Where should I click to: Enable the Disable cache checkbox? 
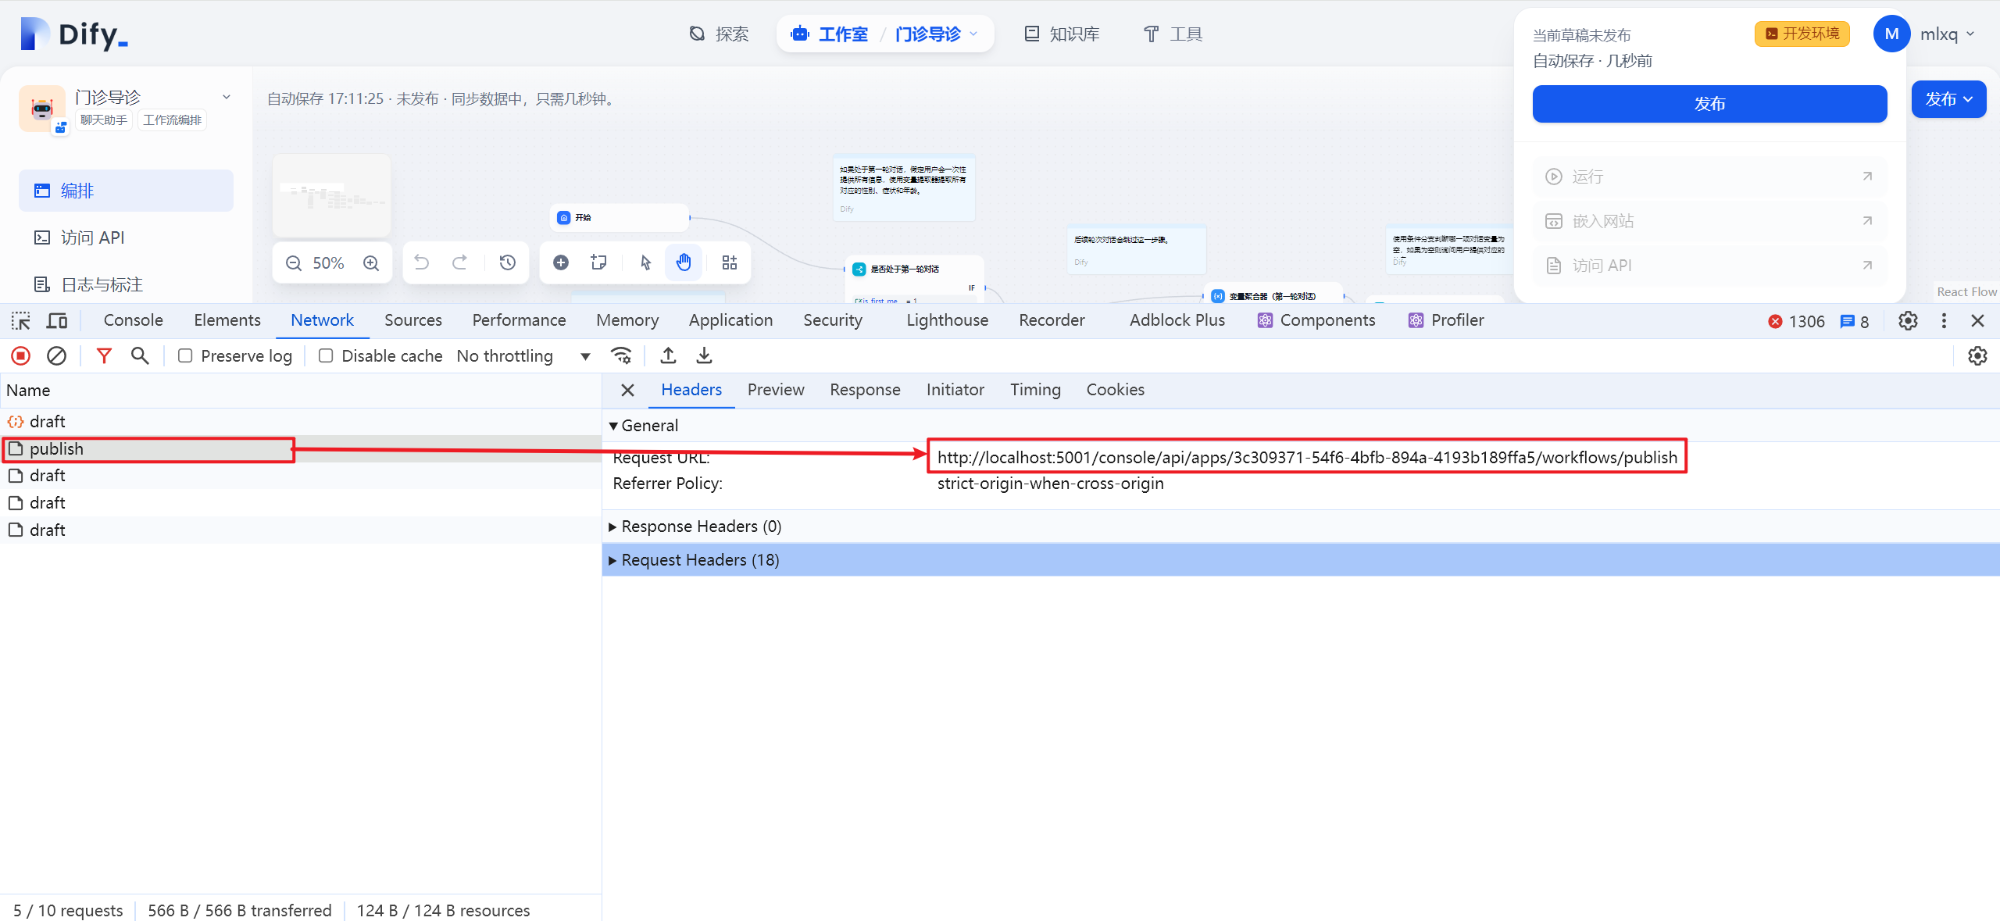[x=326, y=355]
